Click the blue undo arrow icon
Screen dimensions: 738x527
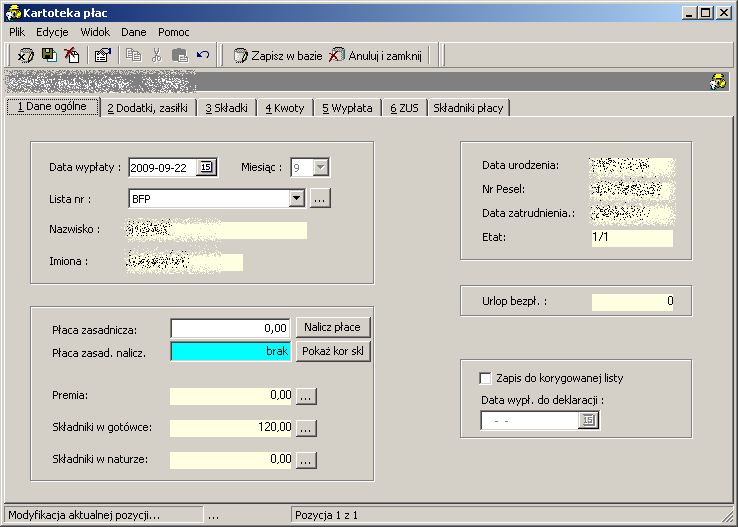[203, 55]
